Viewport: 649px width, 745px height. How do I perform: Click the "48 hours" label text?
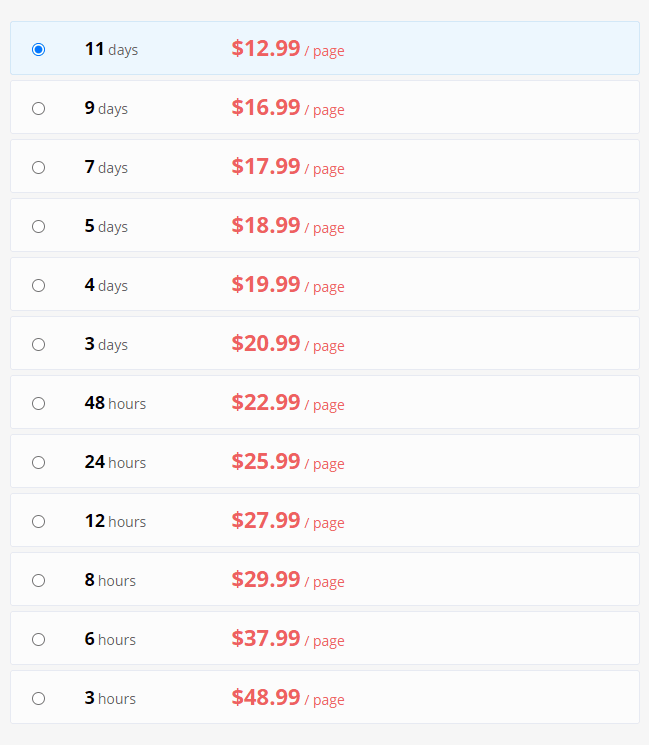(x=115, y=403)
